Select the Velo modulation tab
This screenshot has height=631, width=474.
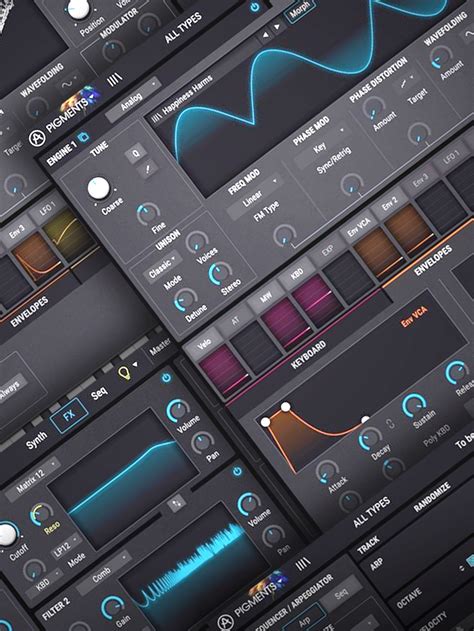(x=204, y=343)
